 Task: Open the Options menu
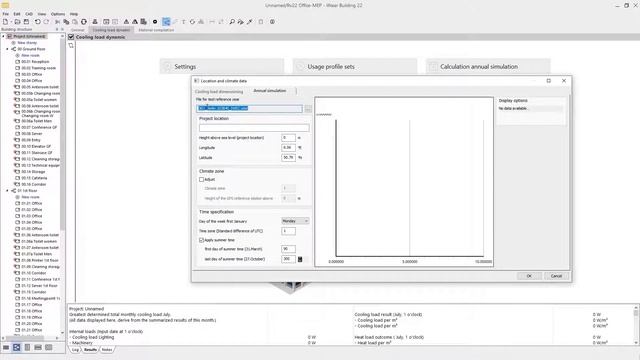pos(58,14)
